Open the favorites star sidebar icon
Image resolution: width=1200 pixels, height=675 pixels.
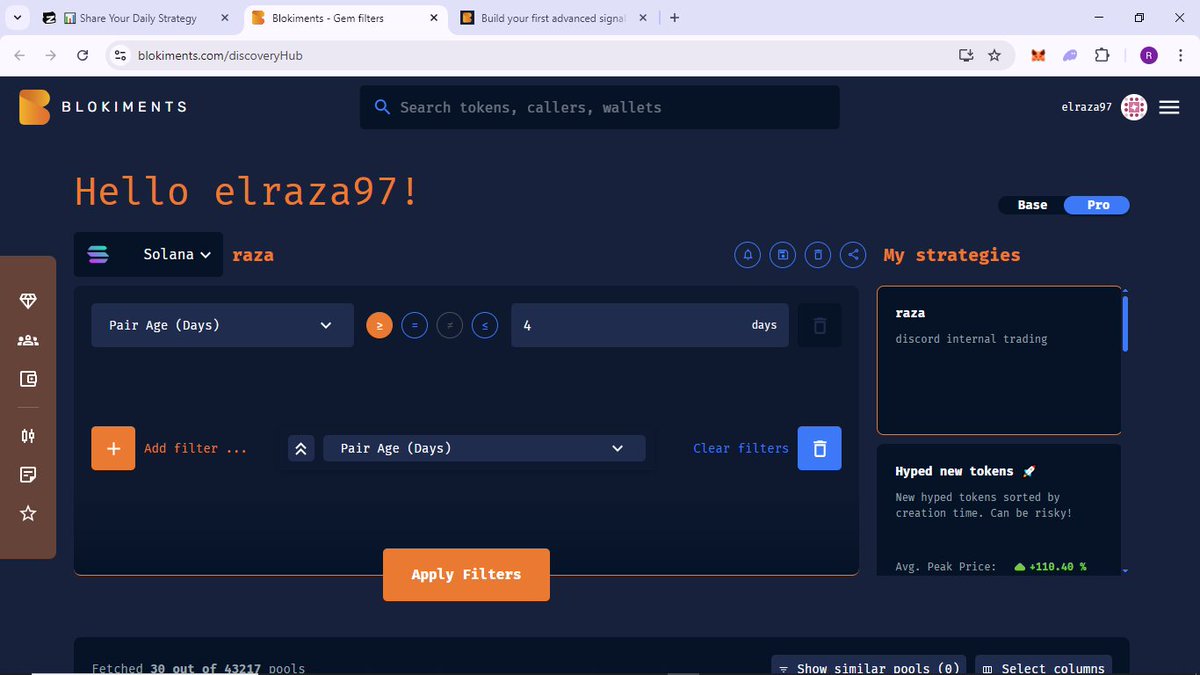pyautogui.click(x=28, y=513)
